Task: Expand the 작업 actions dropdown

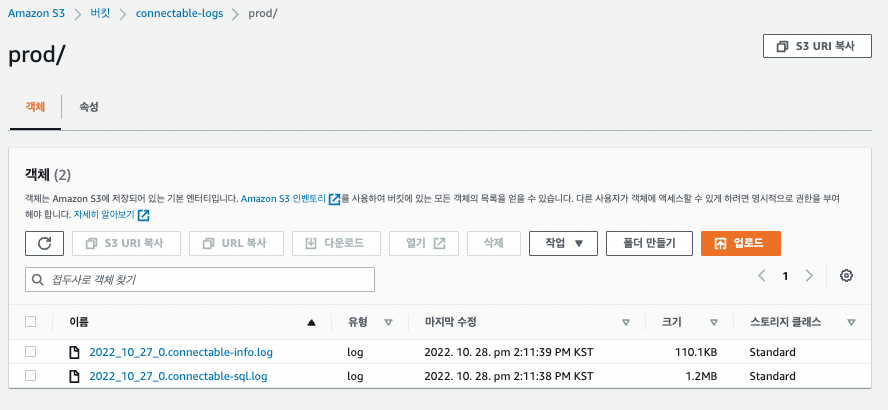Action: 563,243
